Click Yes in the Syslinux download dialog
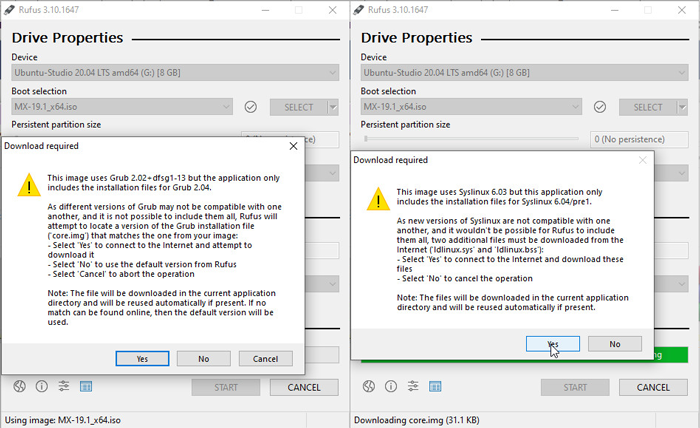 pyautogui.click(x=553, y=343)
